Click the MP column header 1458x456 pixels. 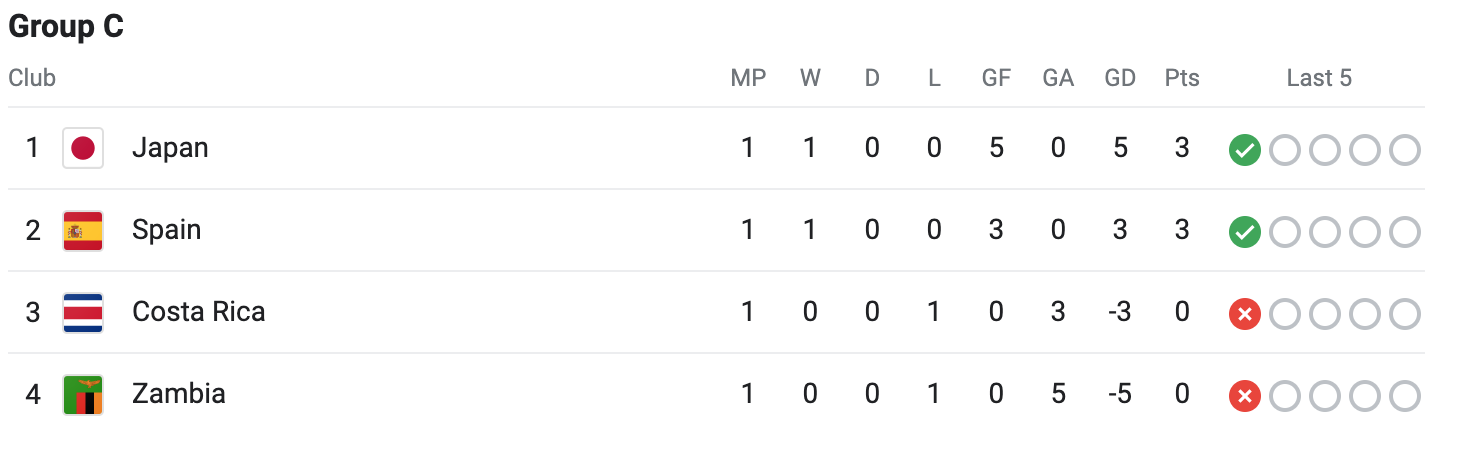[748, 78]
